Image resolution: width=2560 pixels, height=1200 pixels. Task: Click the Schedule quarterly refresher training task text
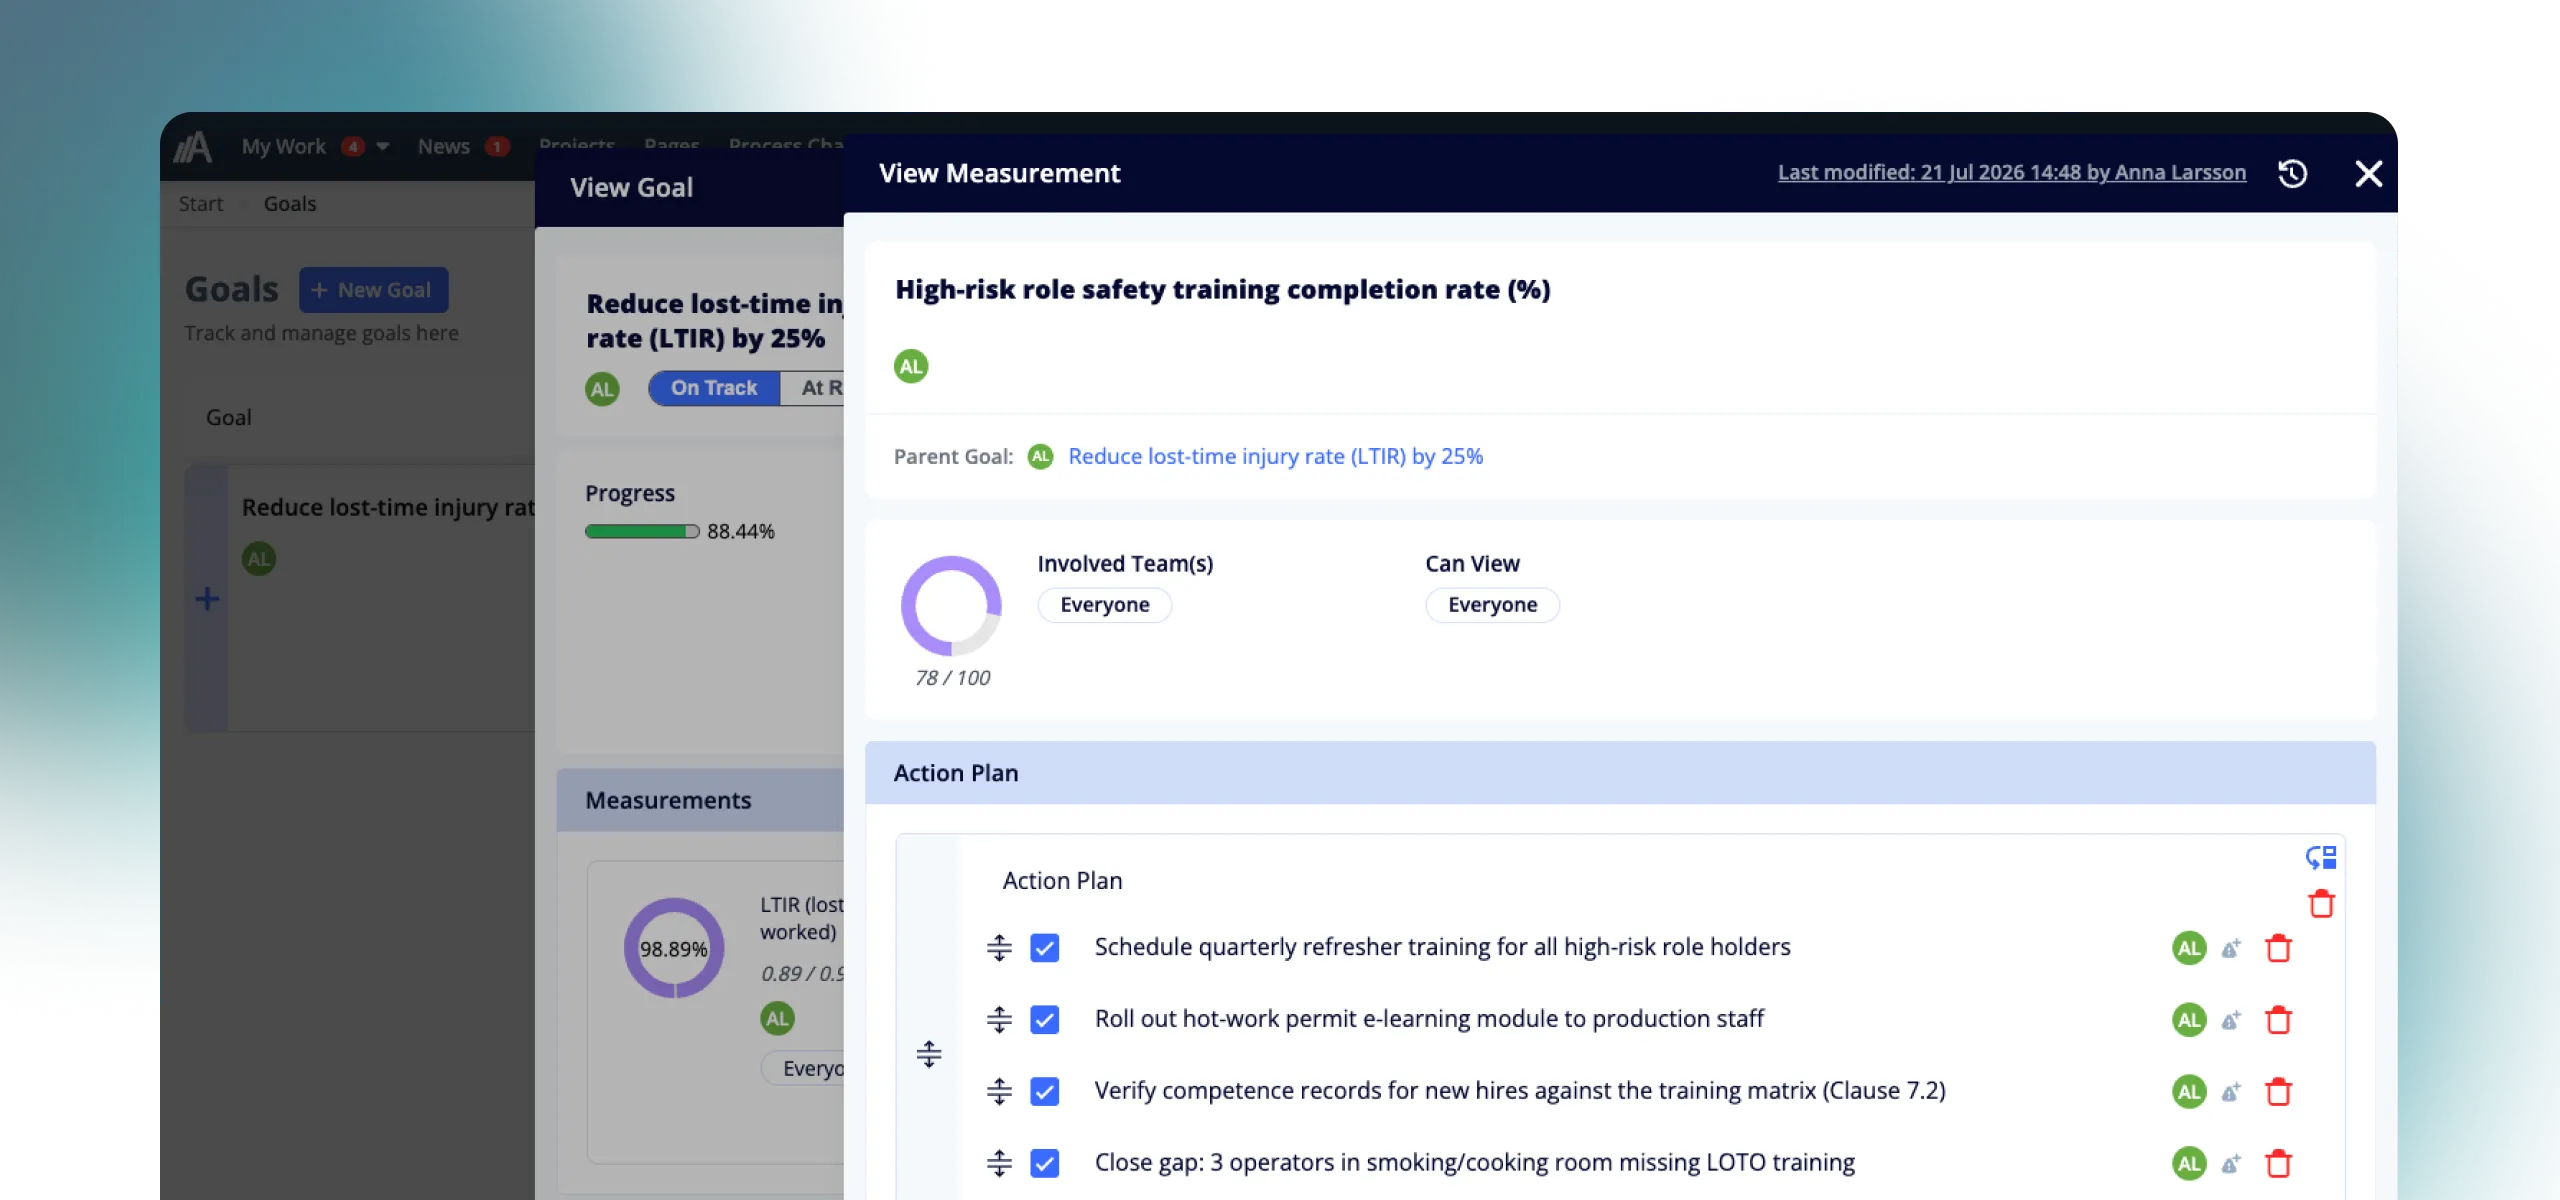(x=1442, y=947)
